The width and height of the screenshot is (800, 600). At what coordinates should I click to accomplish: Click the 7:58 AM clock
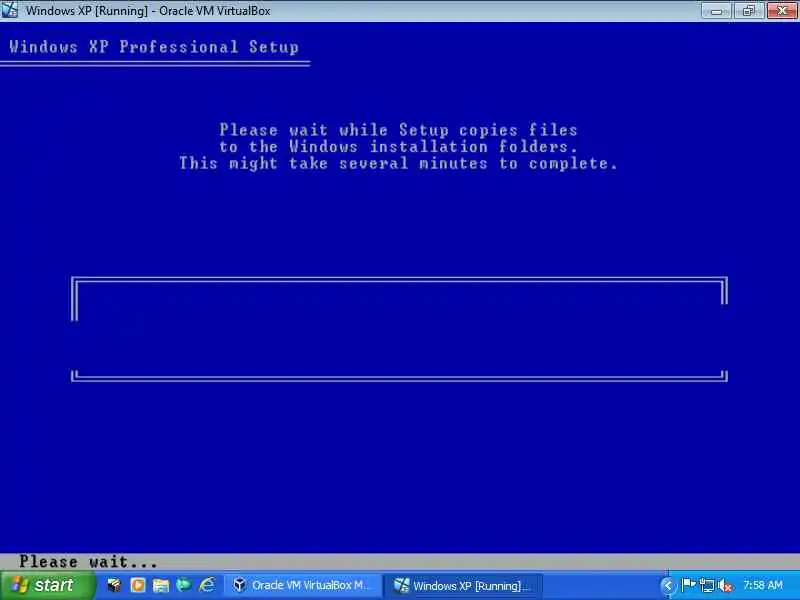[763, 585]
